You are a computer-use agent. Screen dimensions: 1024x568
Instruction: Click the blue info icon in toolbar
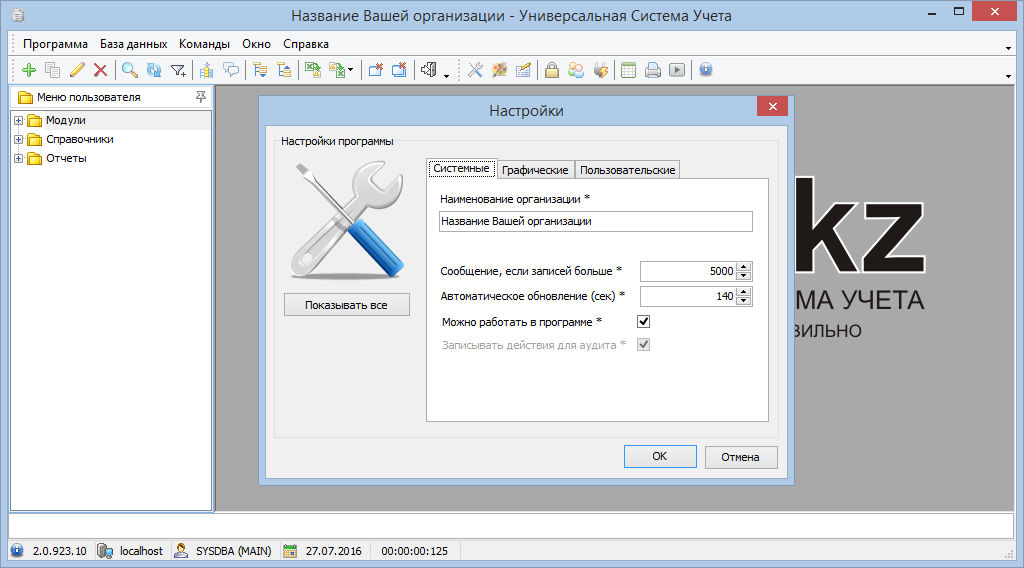tap(706, 70)
